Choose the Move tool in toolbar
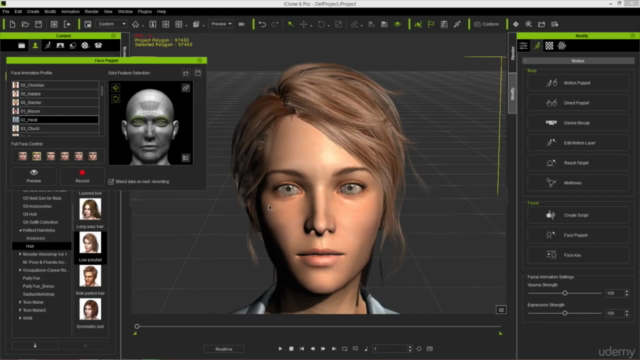 (304, 24)
